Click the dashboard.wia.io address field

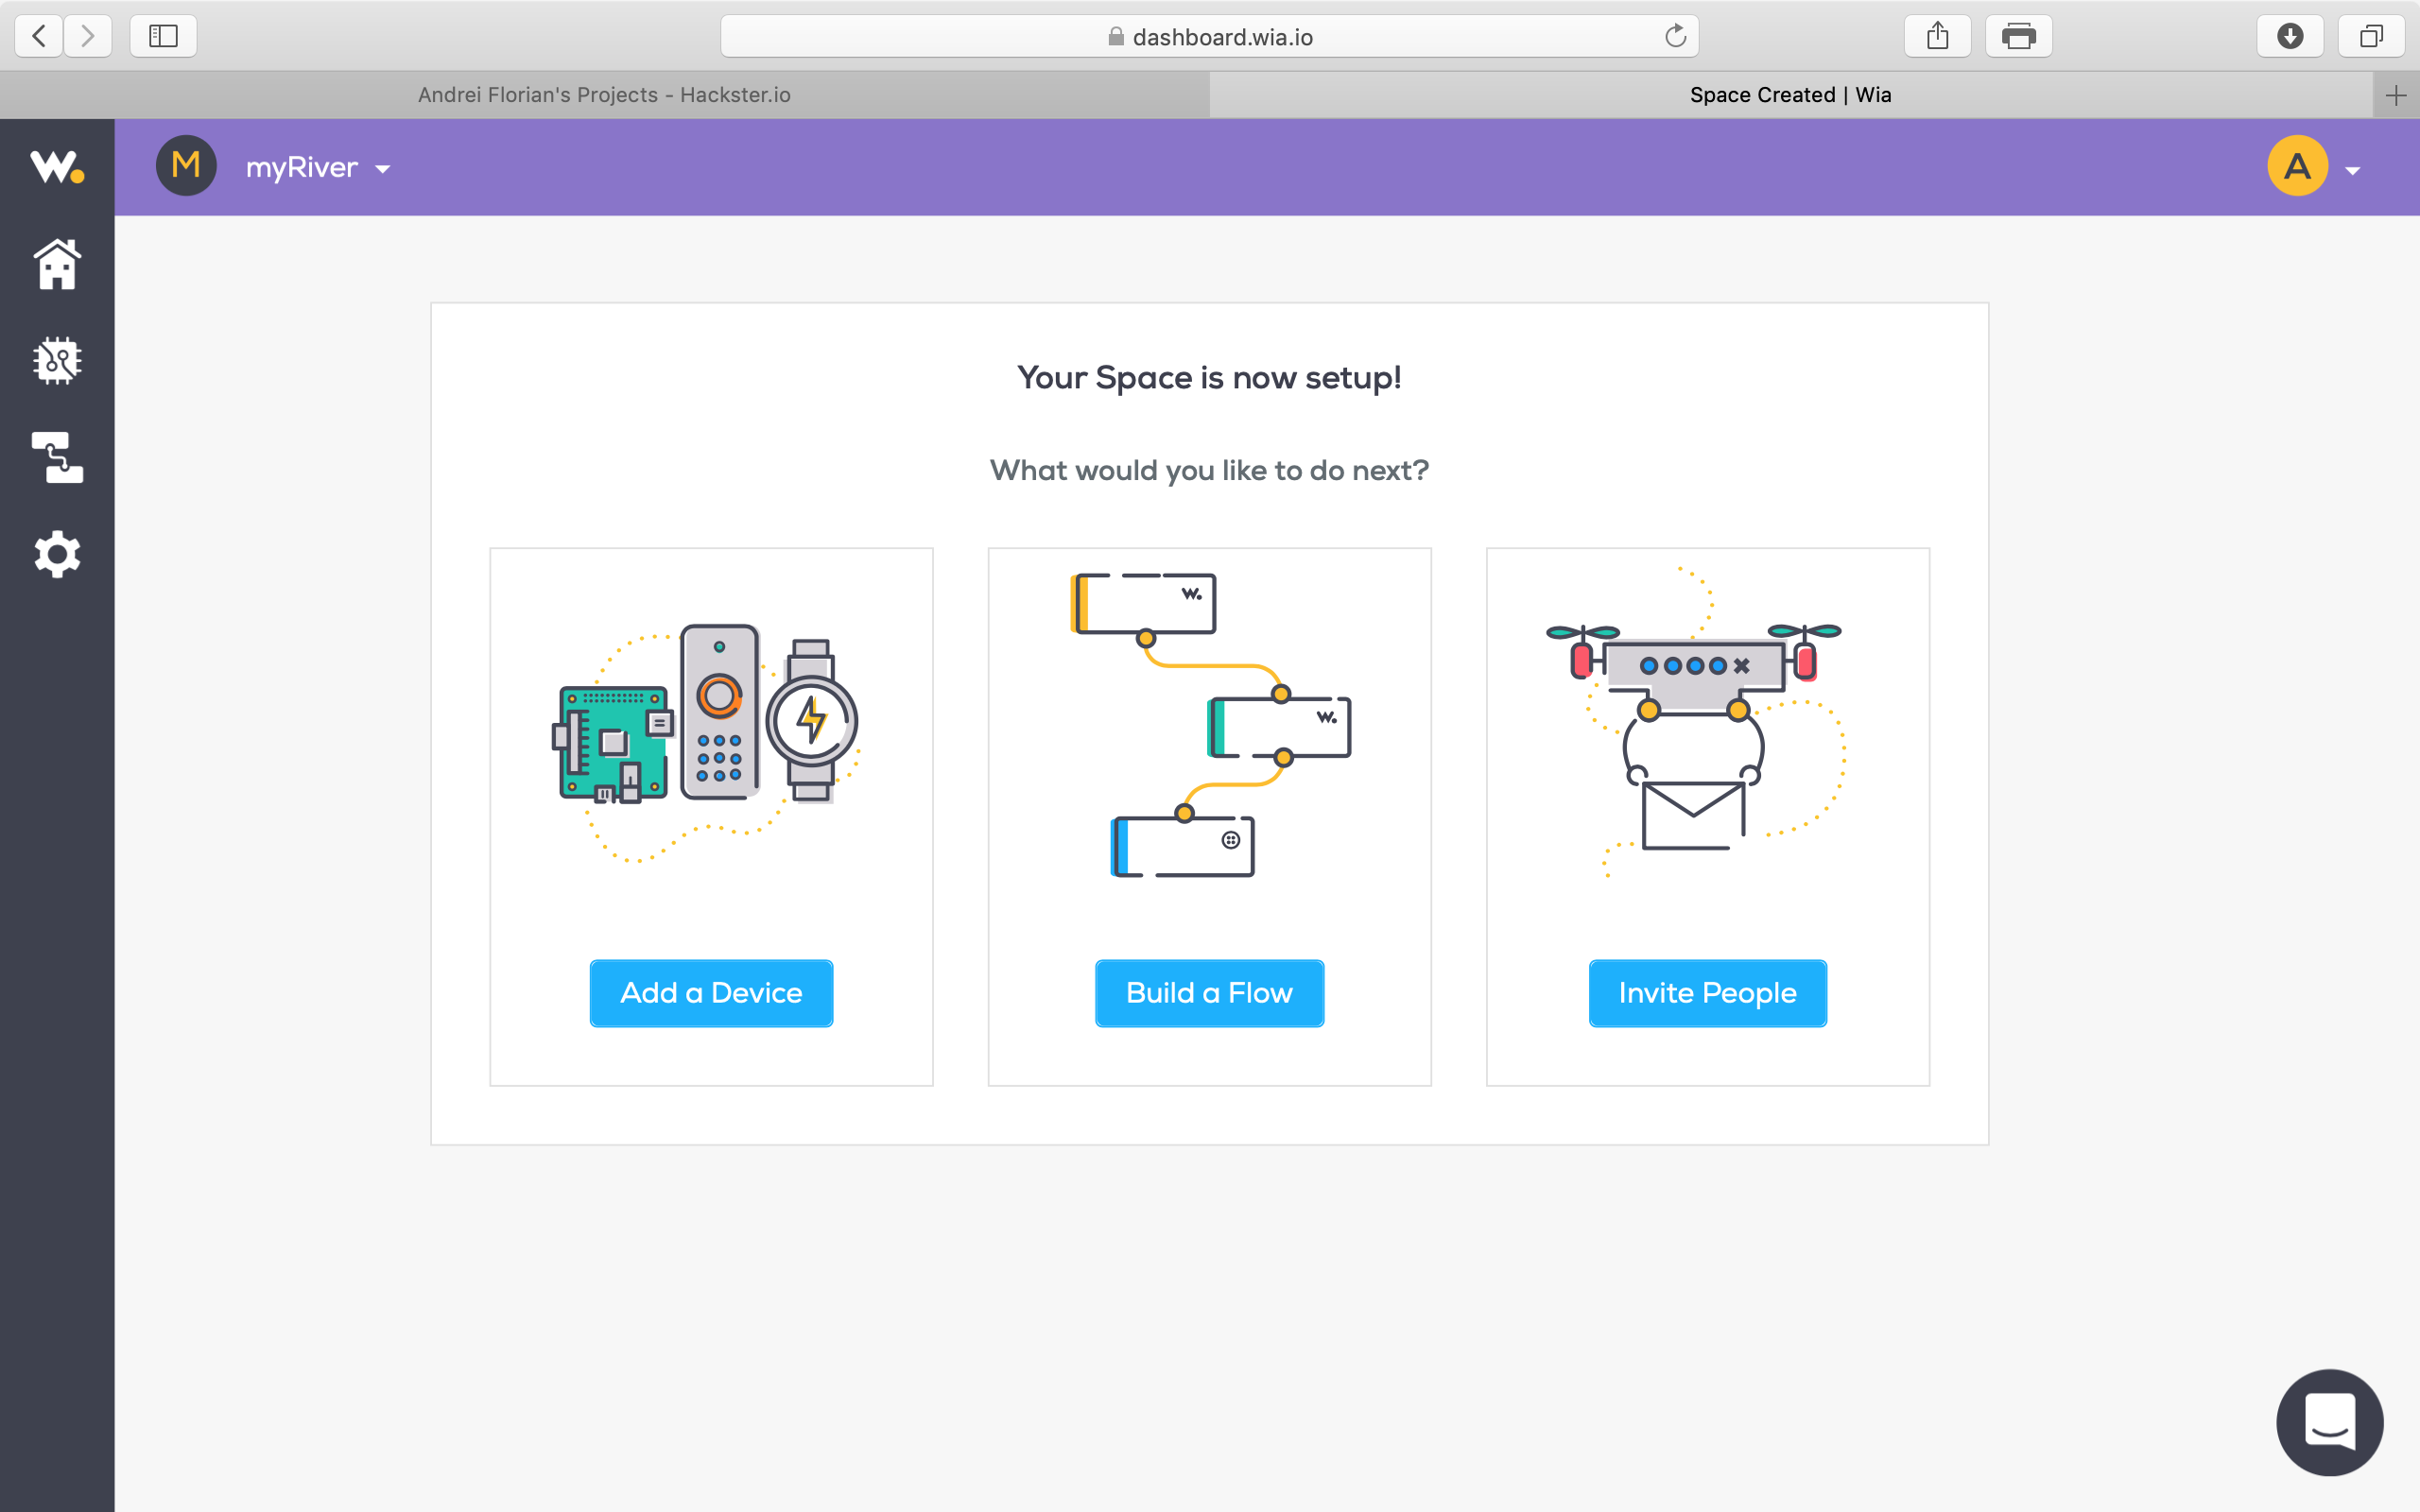1210,37
